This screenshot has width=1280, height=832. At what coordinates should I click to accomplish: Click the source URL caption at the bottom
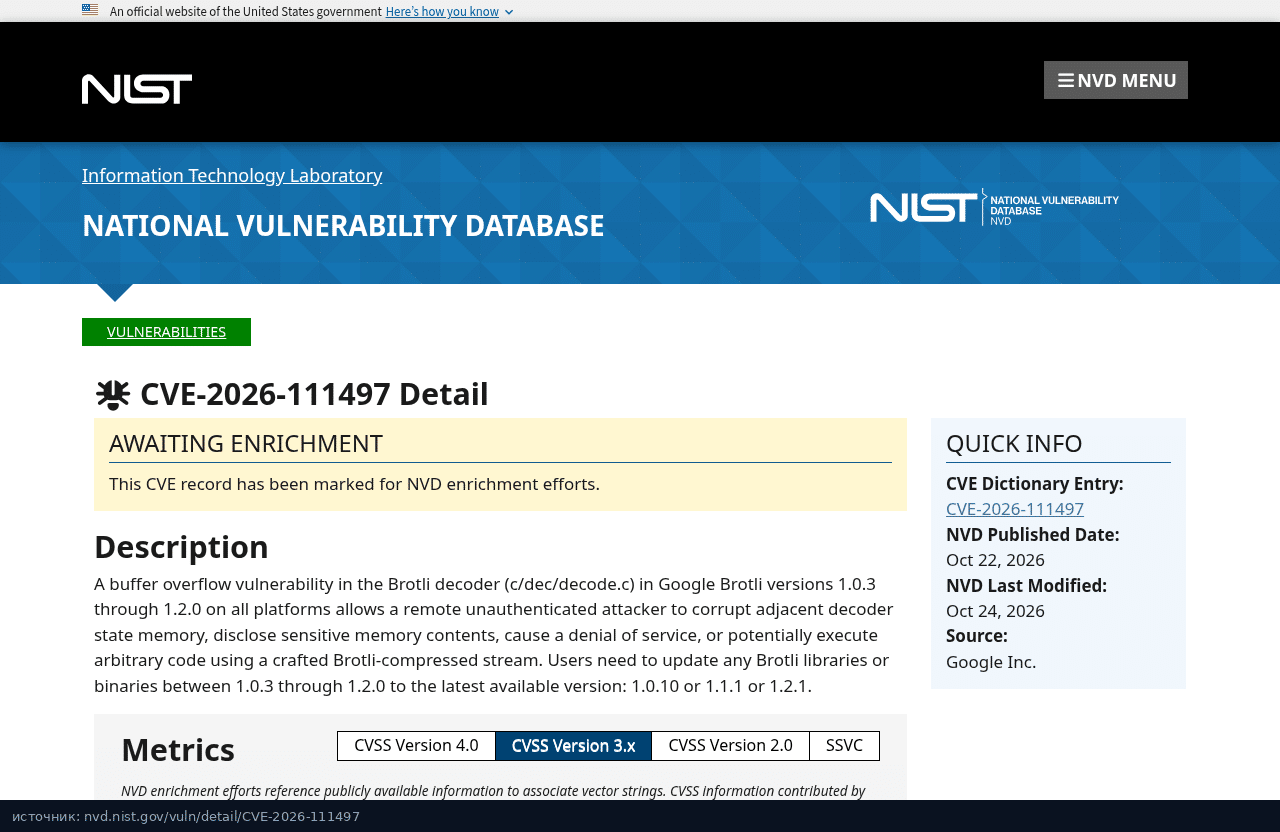point(186,817)
